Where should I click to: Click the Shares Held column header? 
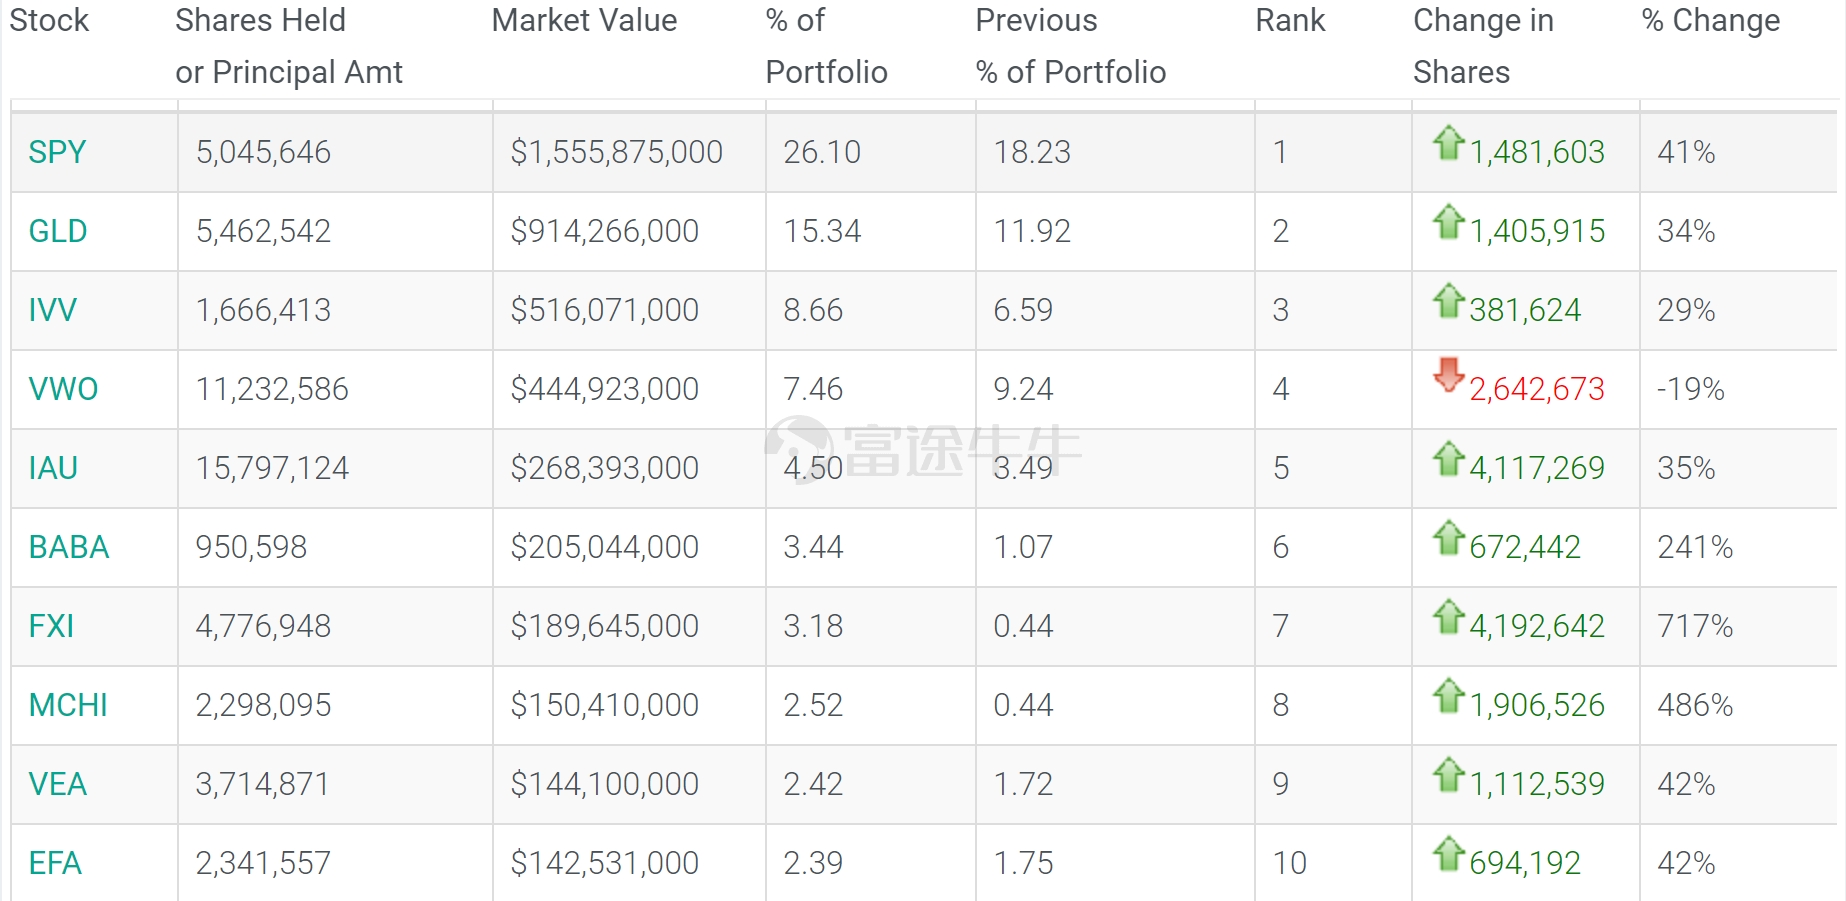pyautogui.click(x=288, y=46)
